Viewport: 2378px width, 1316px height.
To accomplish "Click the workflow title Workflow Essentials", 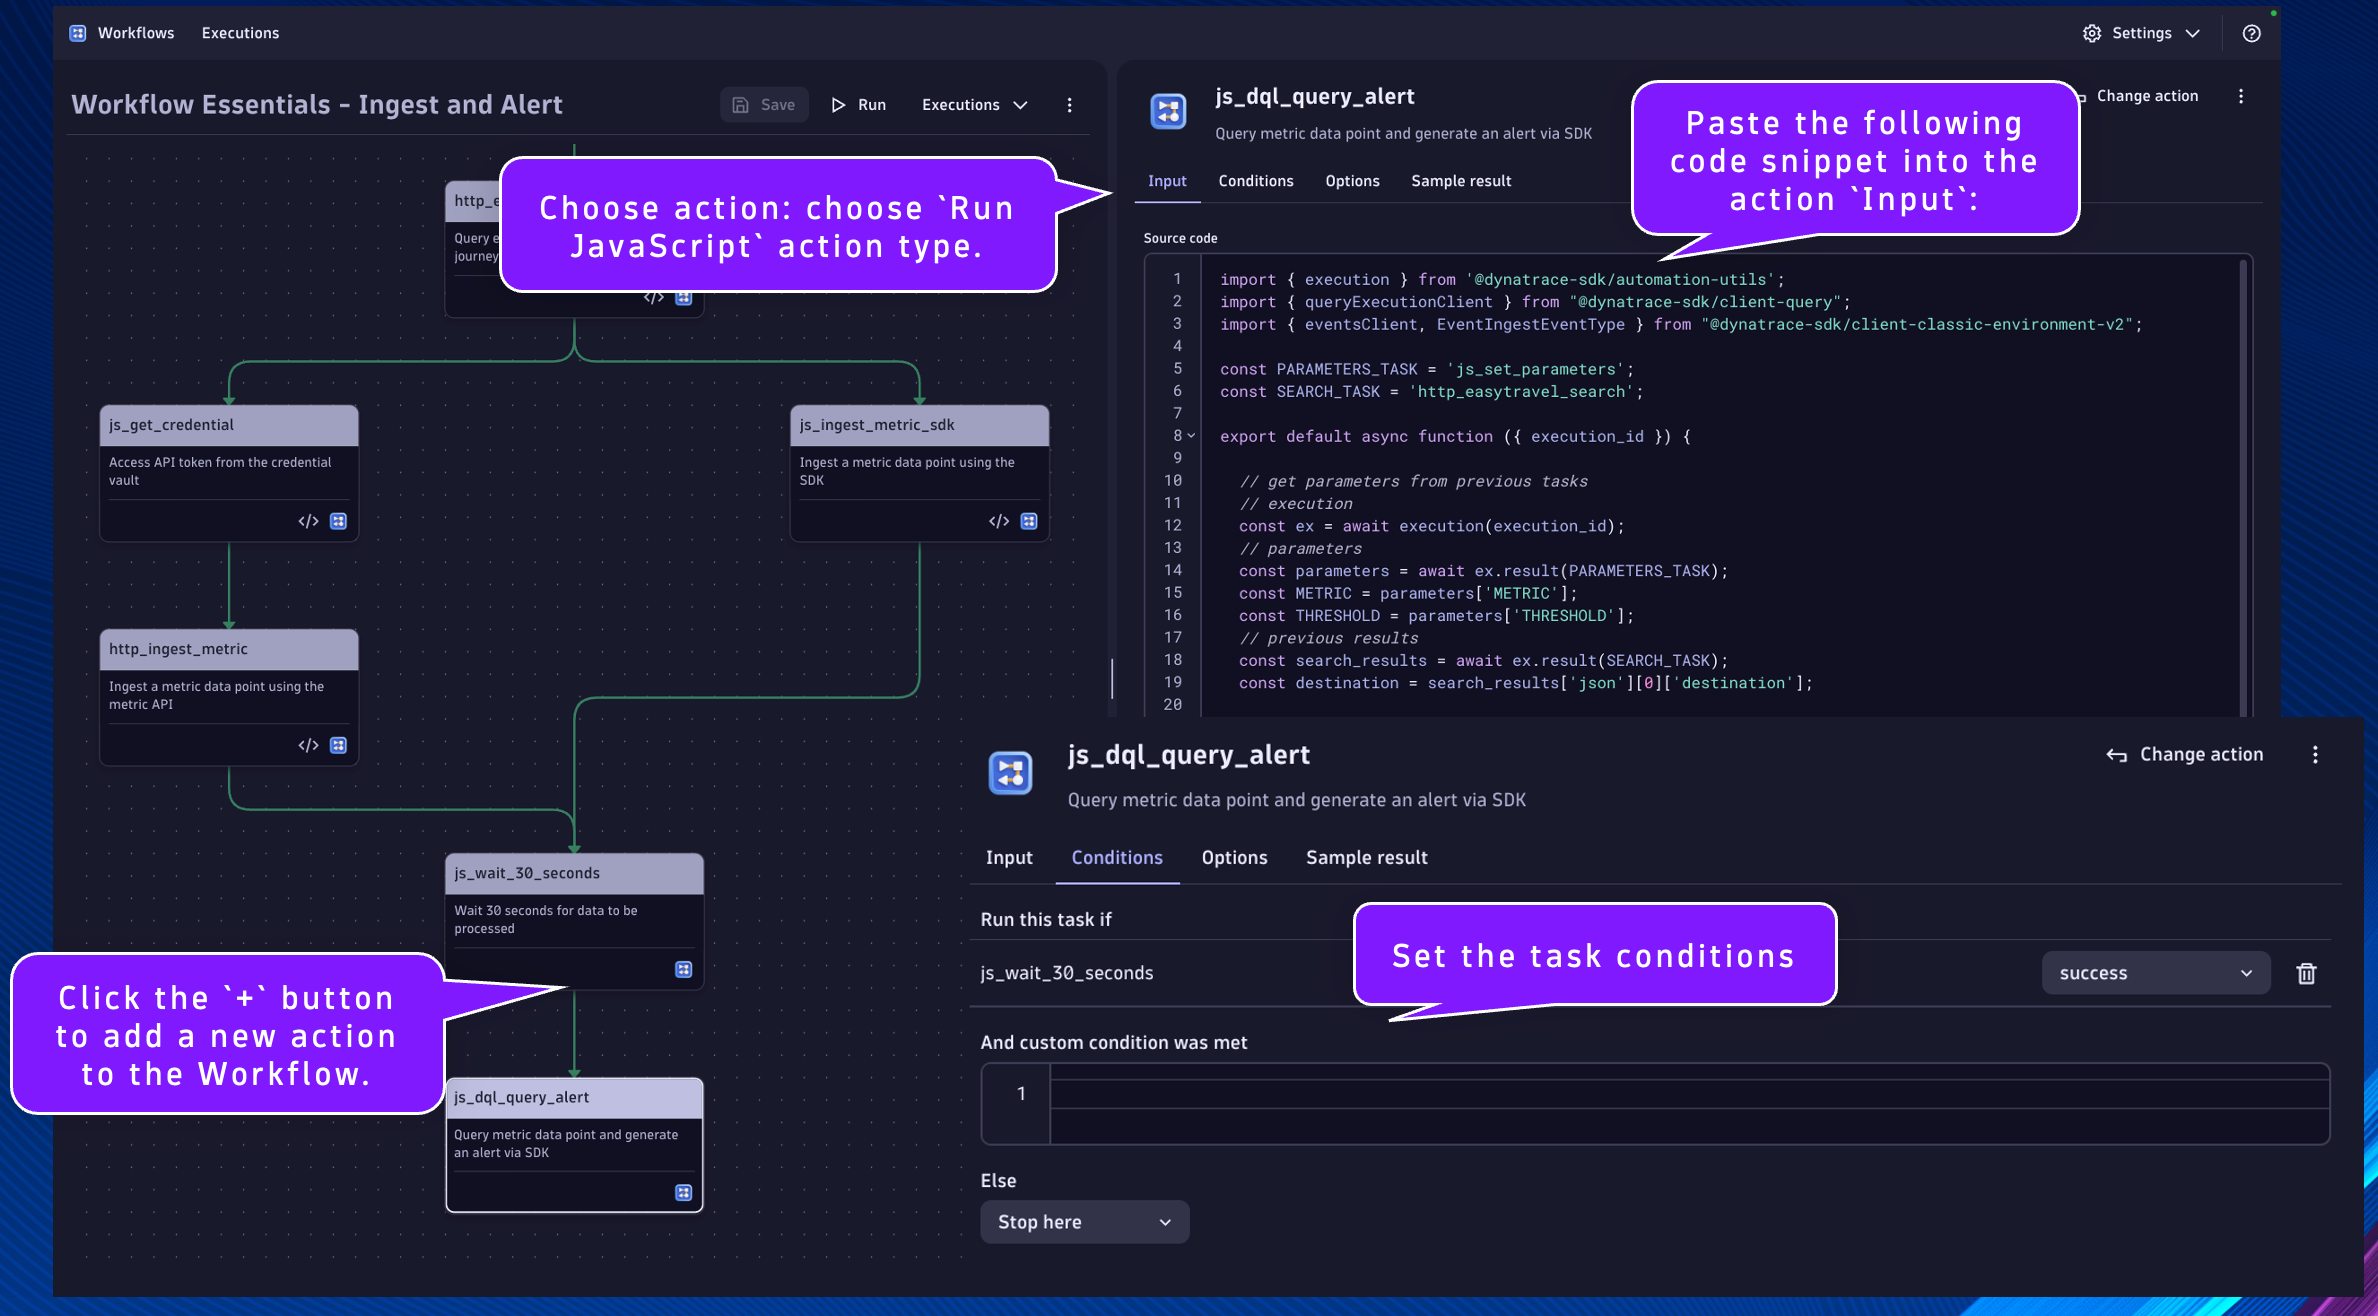I will pos(316,105).
